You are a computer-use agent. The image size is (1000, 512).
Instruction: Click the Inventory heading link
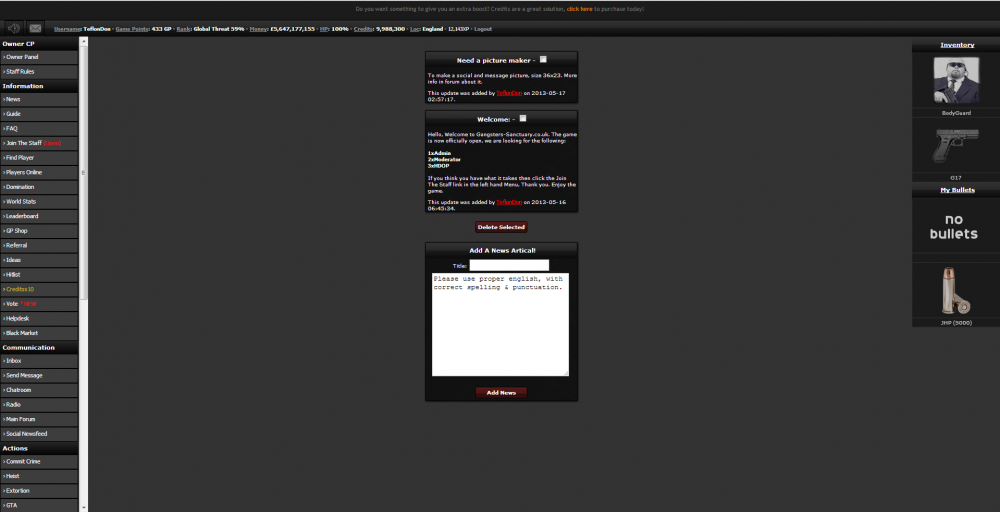[x=956, y=45]
